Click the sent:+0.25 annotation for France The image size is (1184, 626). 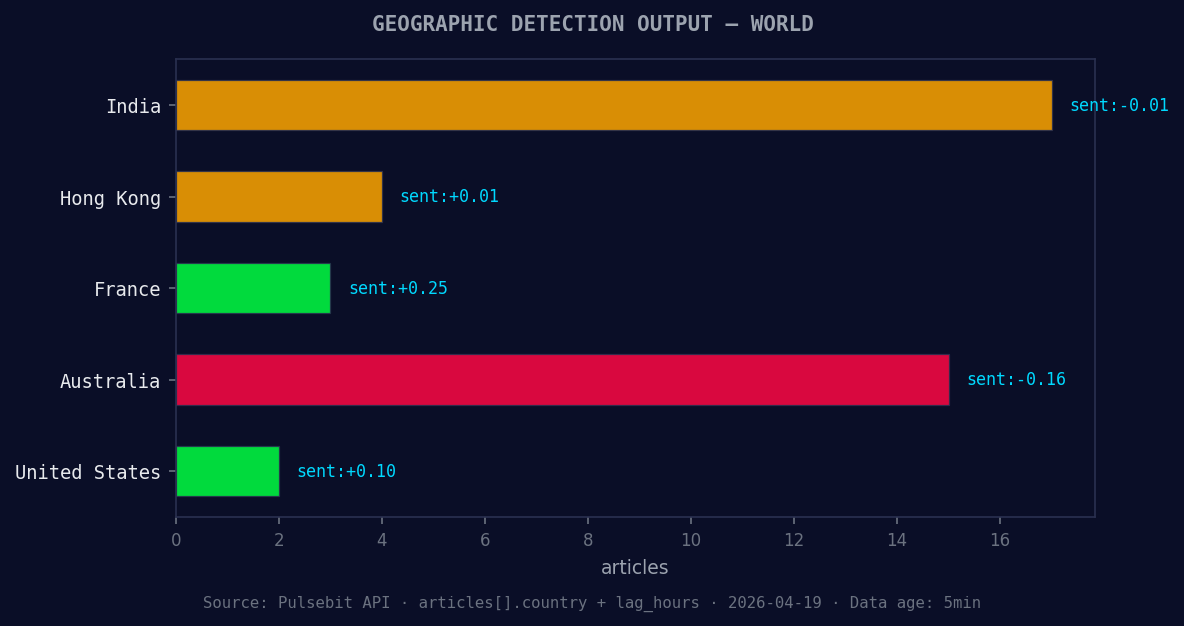[x=397, y=288]
